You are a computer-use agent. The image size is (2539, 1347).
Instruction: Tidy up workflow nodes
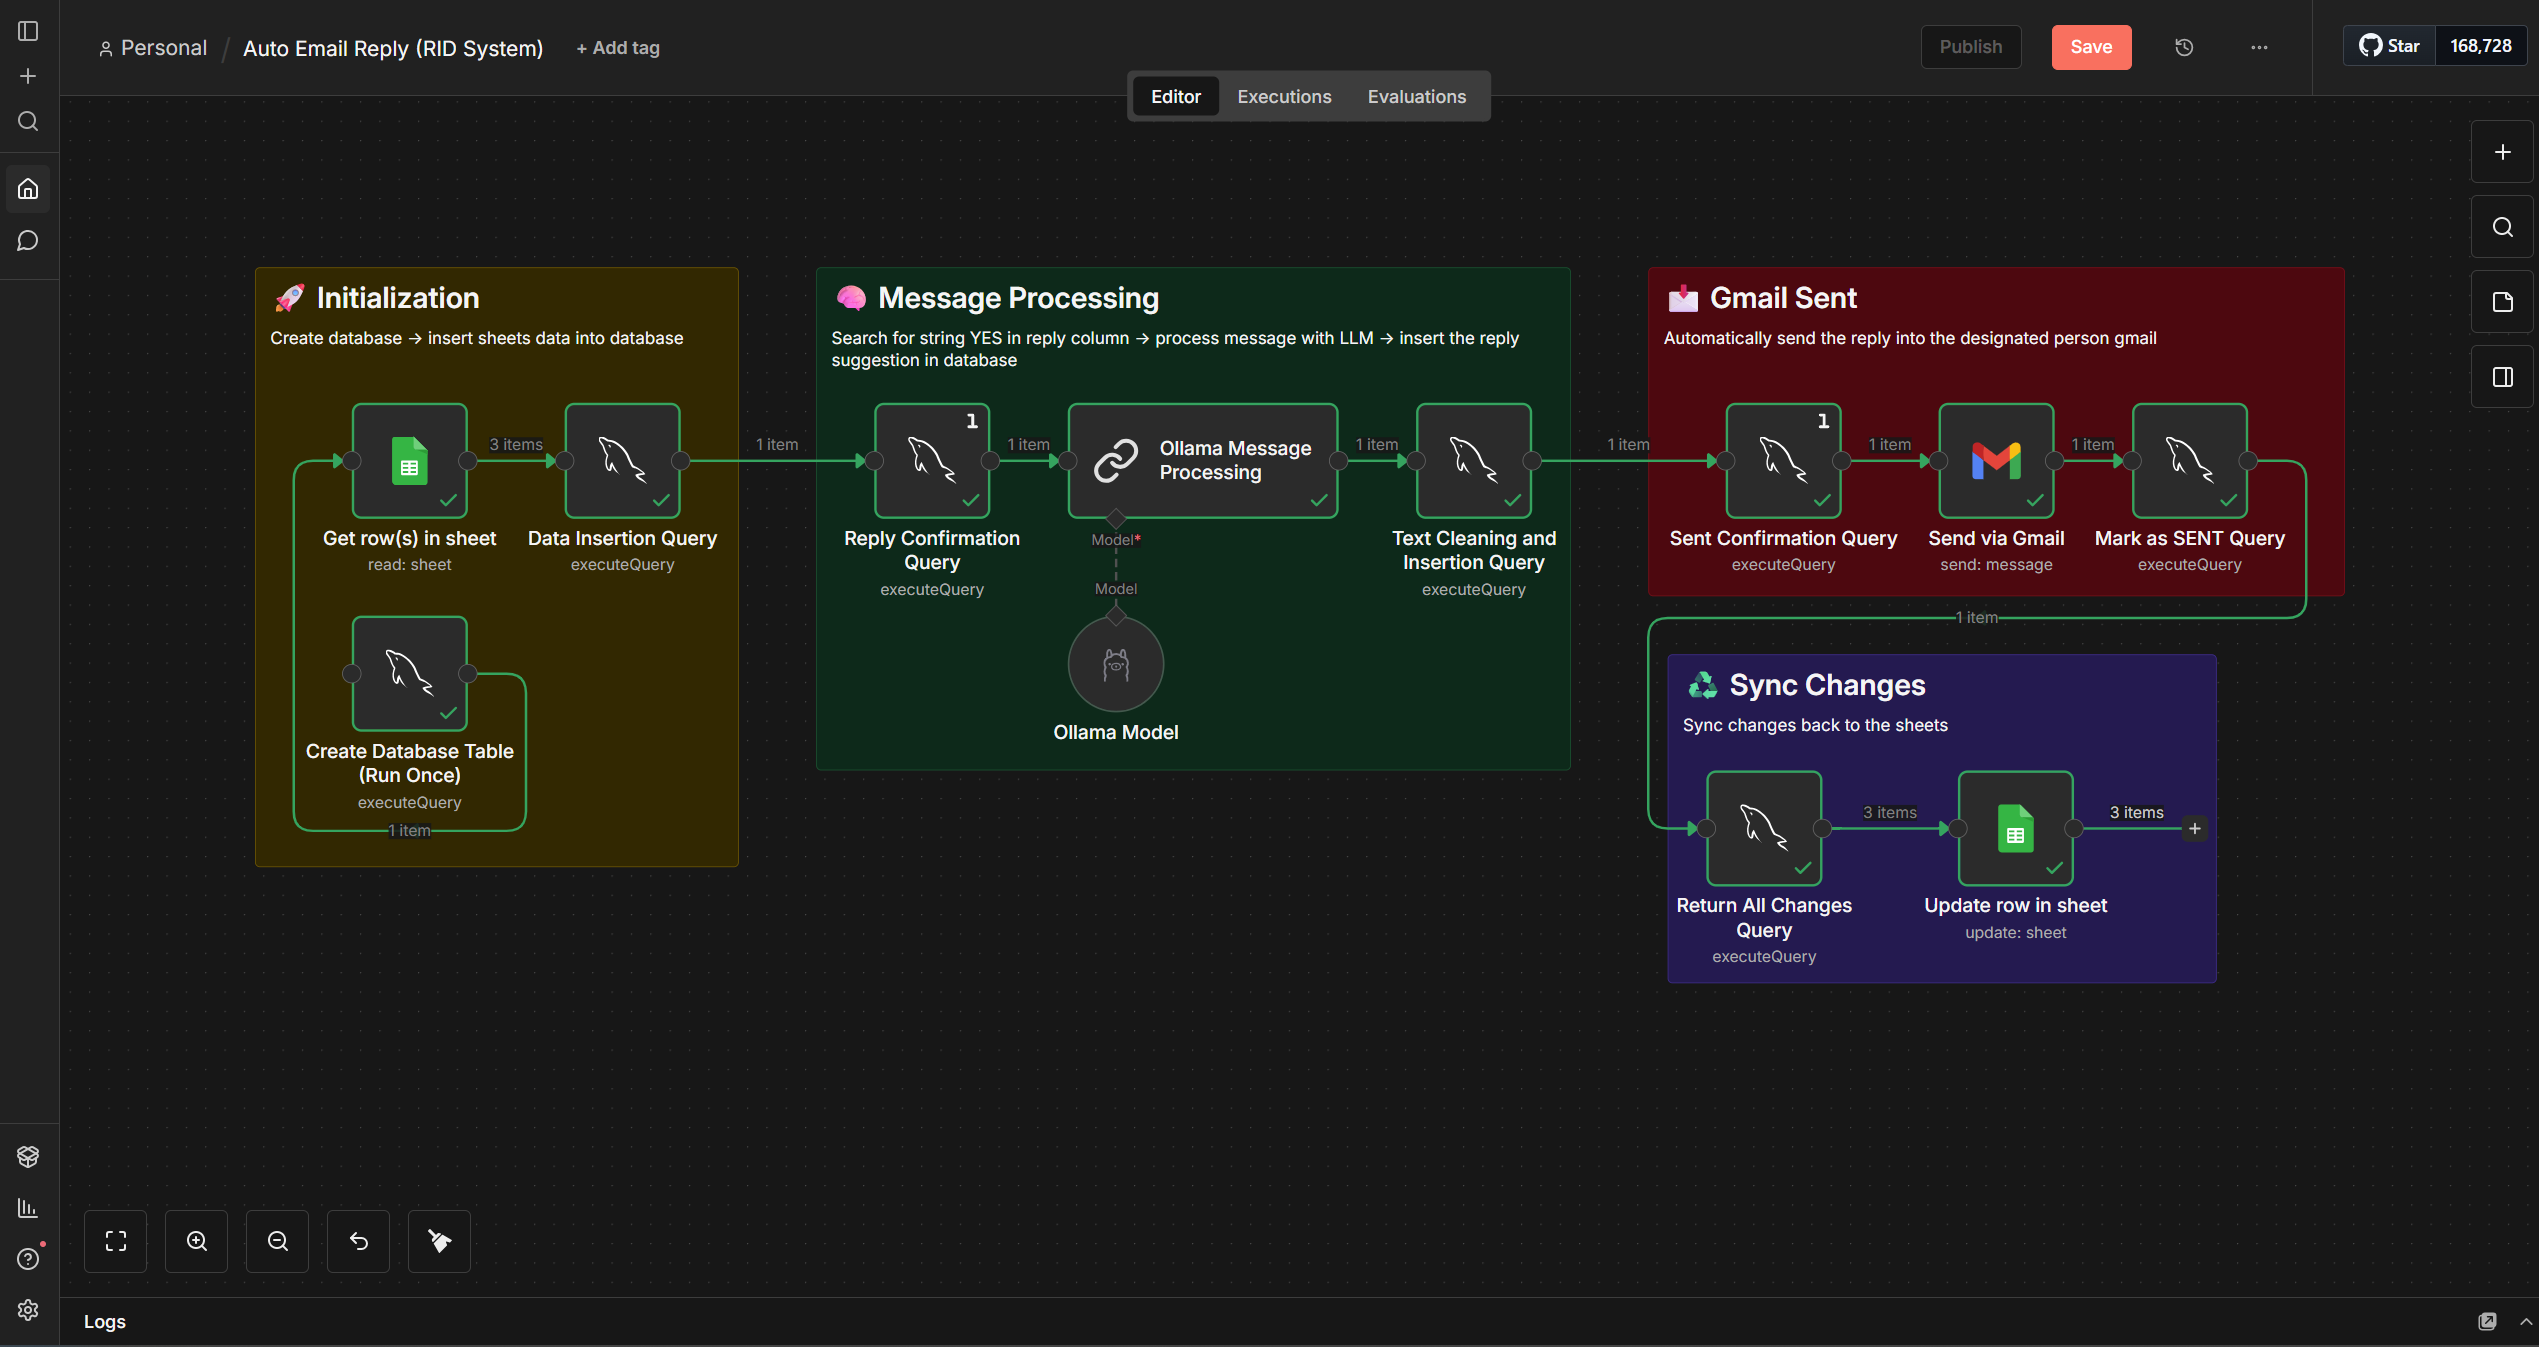tap(439, 1241)
